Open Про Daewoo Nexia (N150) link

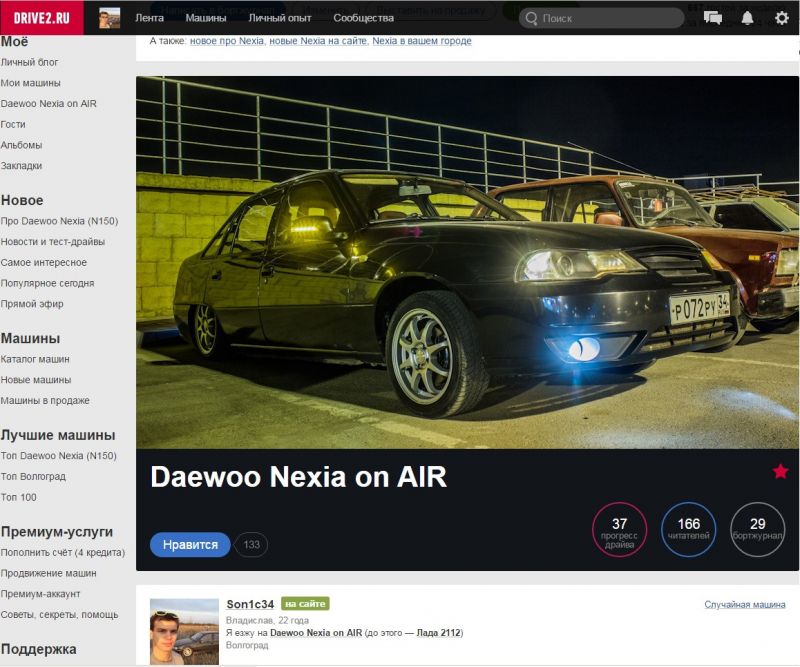pos(59,221)
